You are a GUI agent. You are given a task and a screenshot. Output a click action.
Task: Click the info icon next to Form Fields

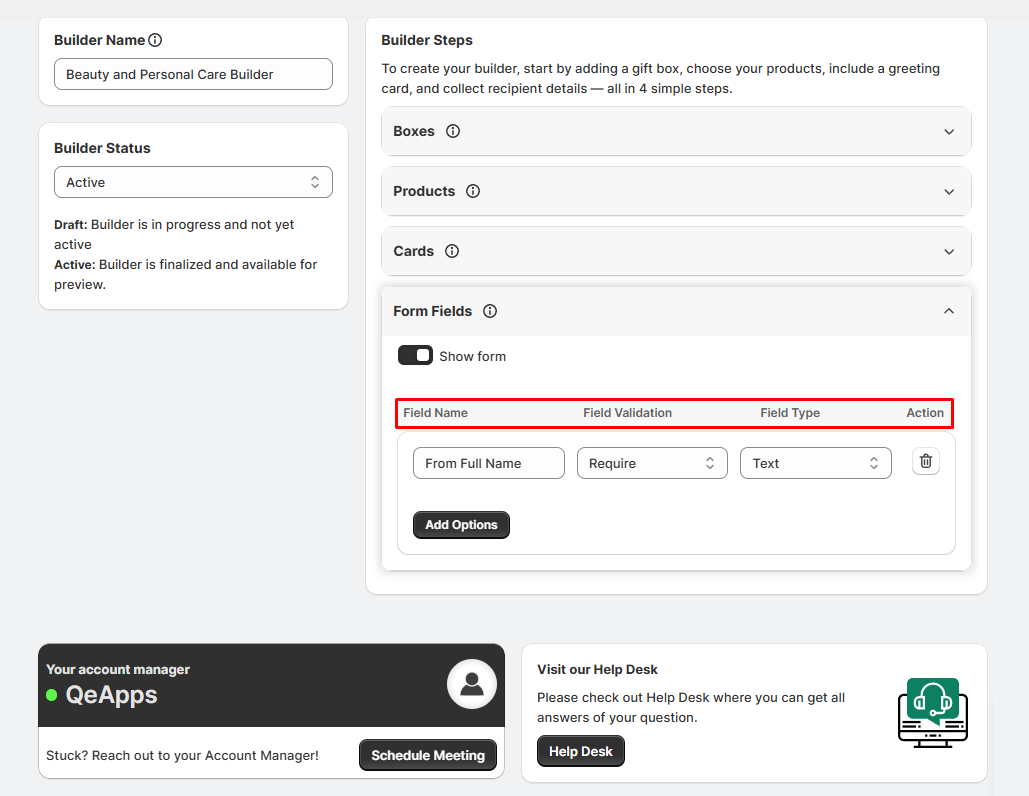[490, 311]
